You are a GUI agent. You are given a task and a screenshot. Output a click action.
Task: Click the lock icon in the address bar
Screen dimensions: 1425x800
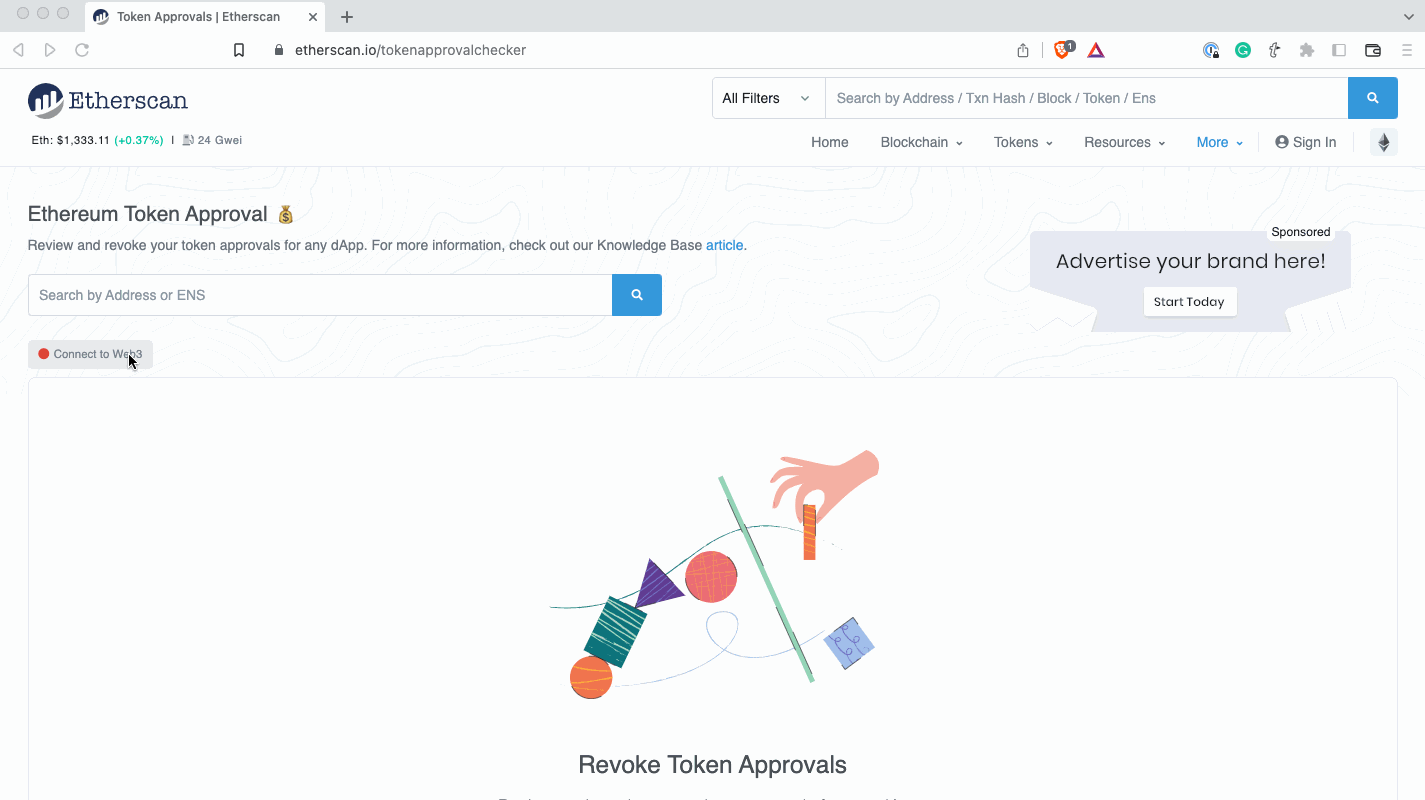279,50
